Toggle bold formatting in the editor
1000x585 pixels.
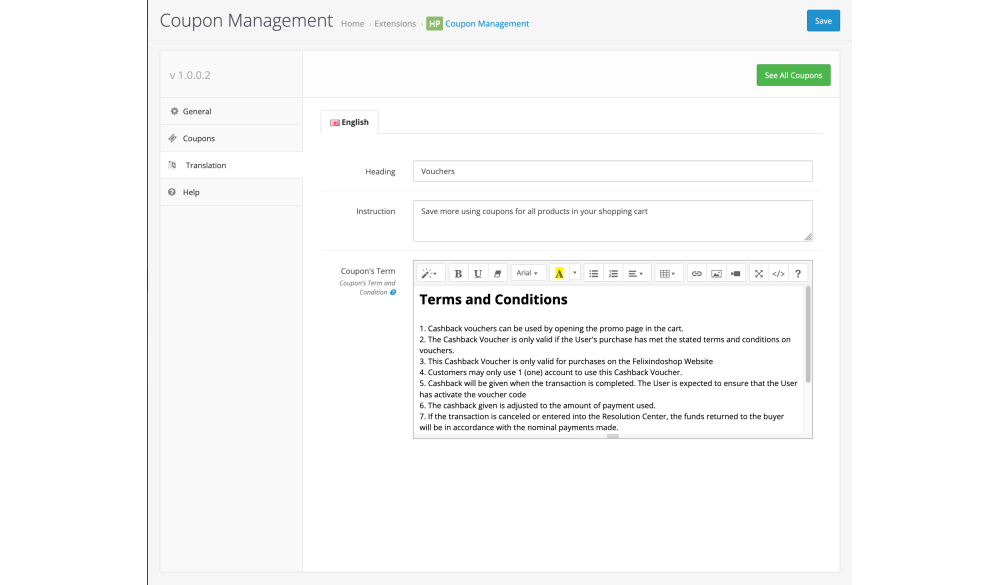pyautogui.click(x=458, y=273)
